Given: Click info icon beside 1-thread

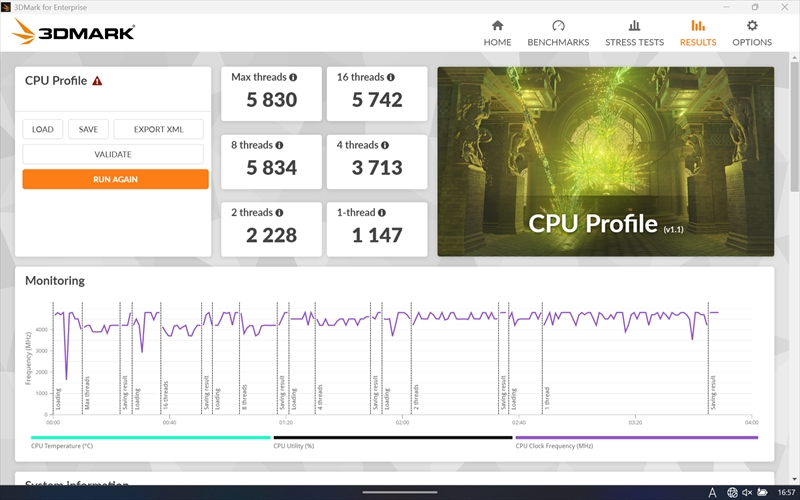Looking at the screenshot, I should coord(382,212).
